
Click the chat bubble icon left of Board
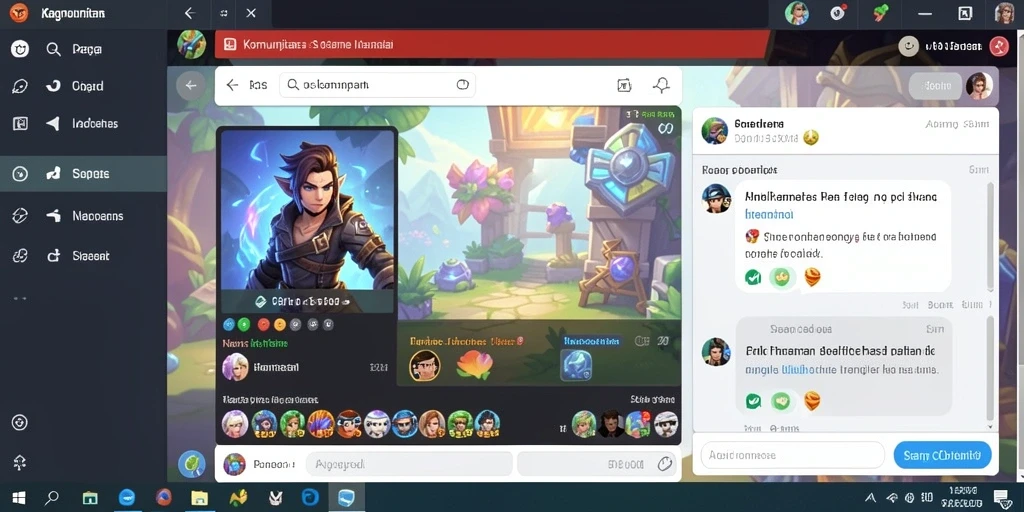point(20,86)
